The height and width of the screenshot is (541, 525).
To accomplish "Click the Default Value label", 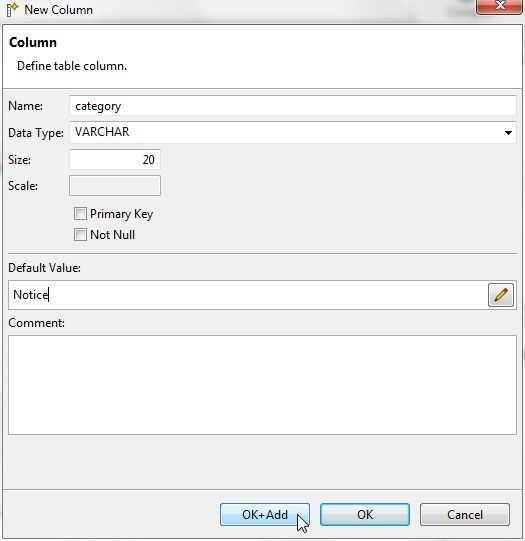I will [44, 268].
